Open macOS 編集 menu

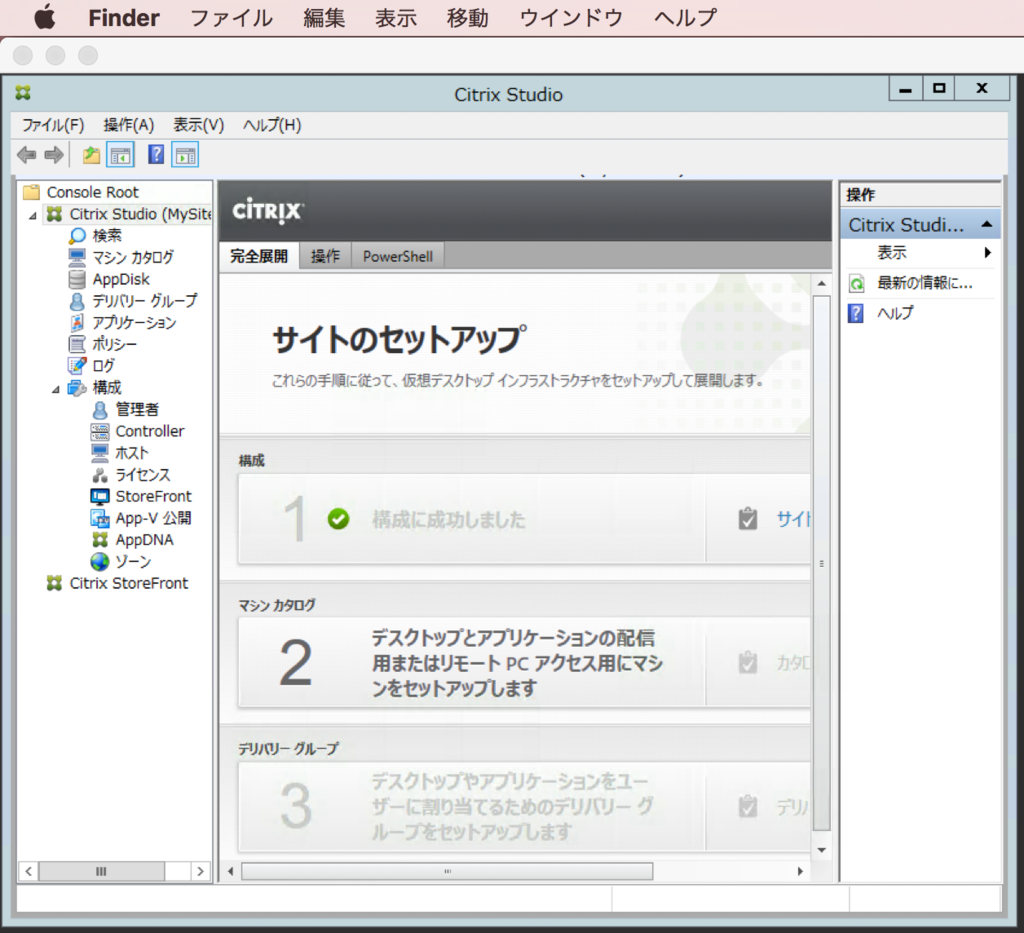pyautogui.click(x=324, y=18)
